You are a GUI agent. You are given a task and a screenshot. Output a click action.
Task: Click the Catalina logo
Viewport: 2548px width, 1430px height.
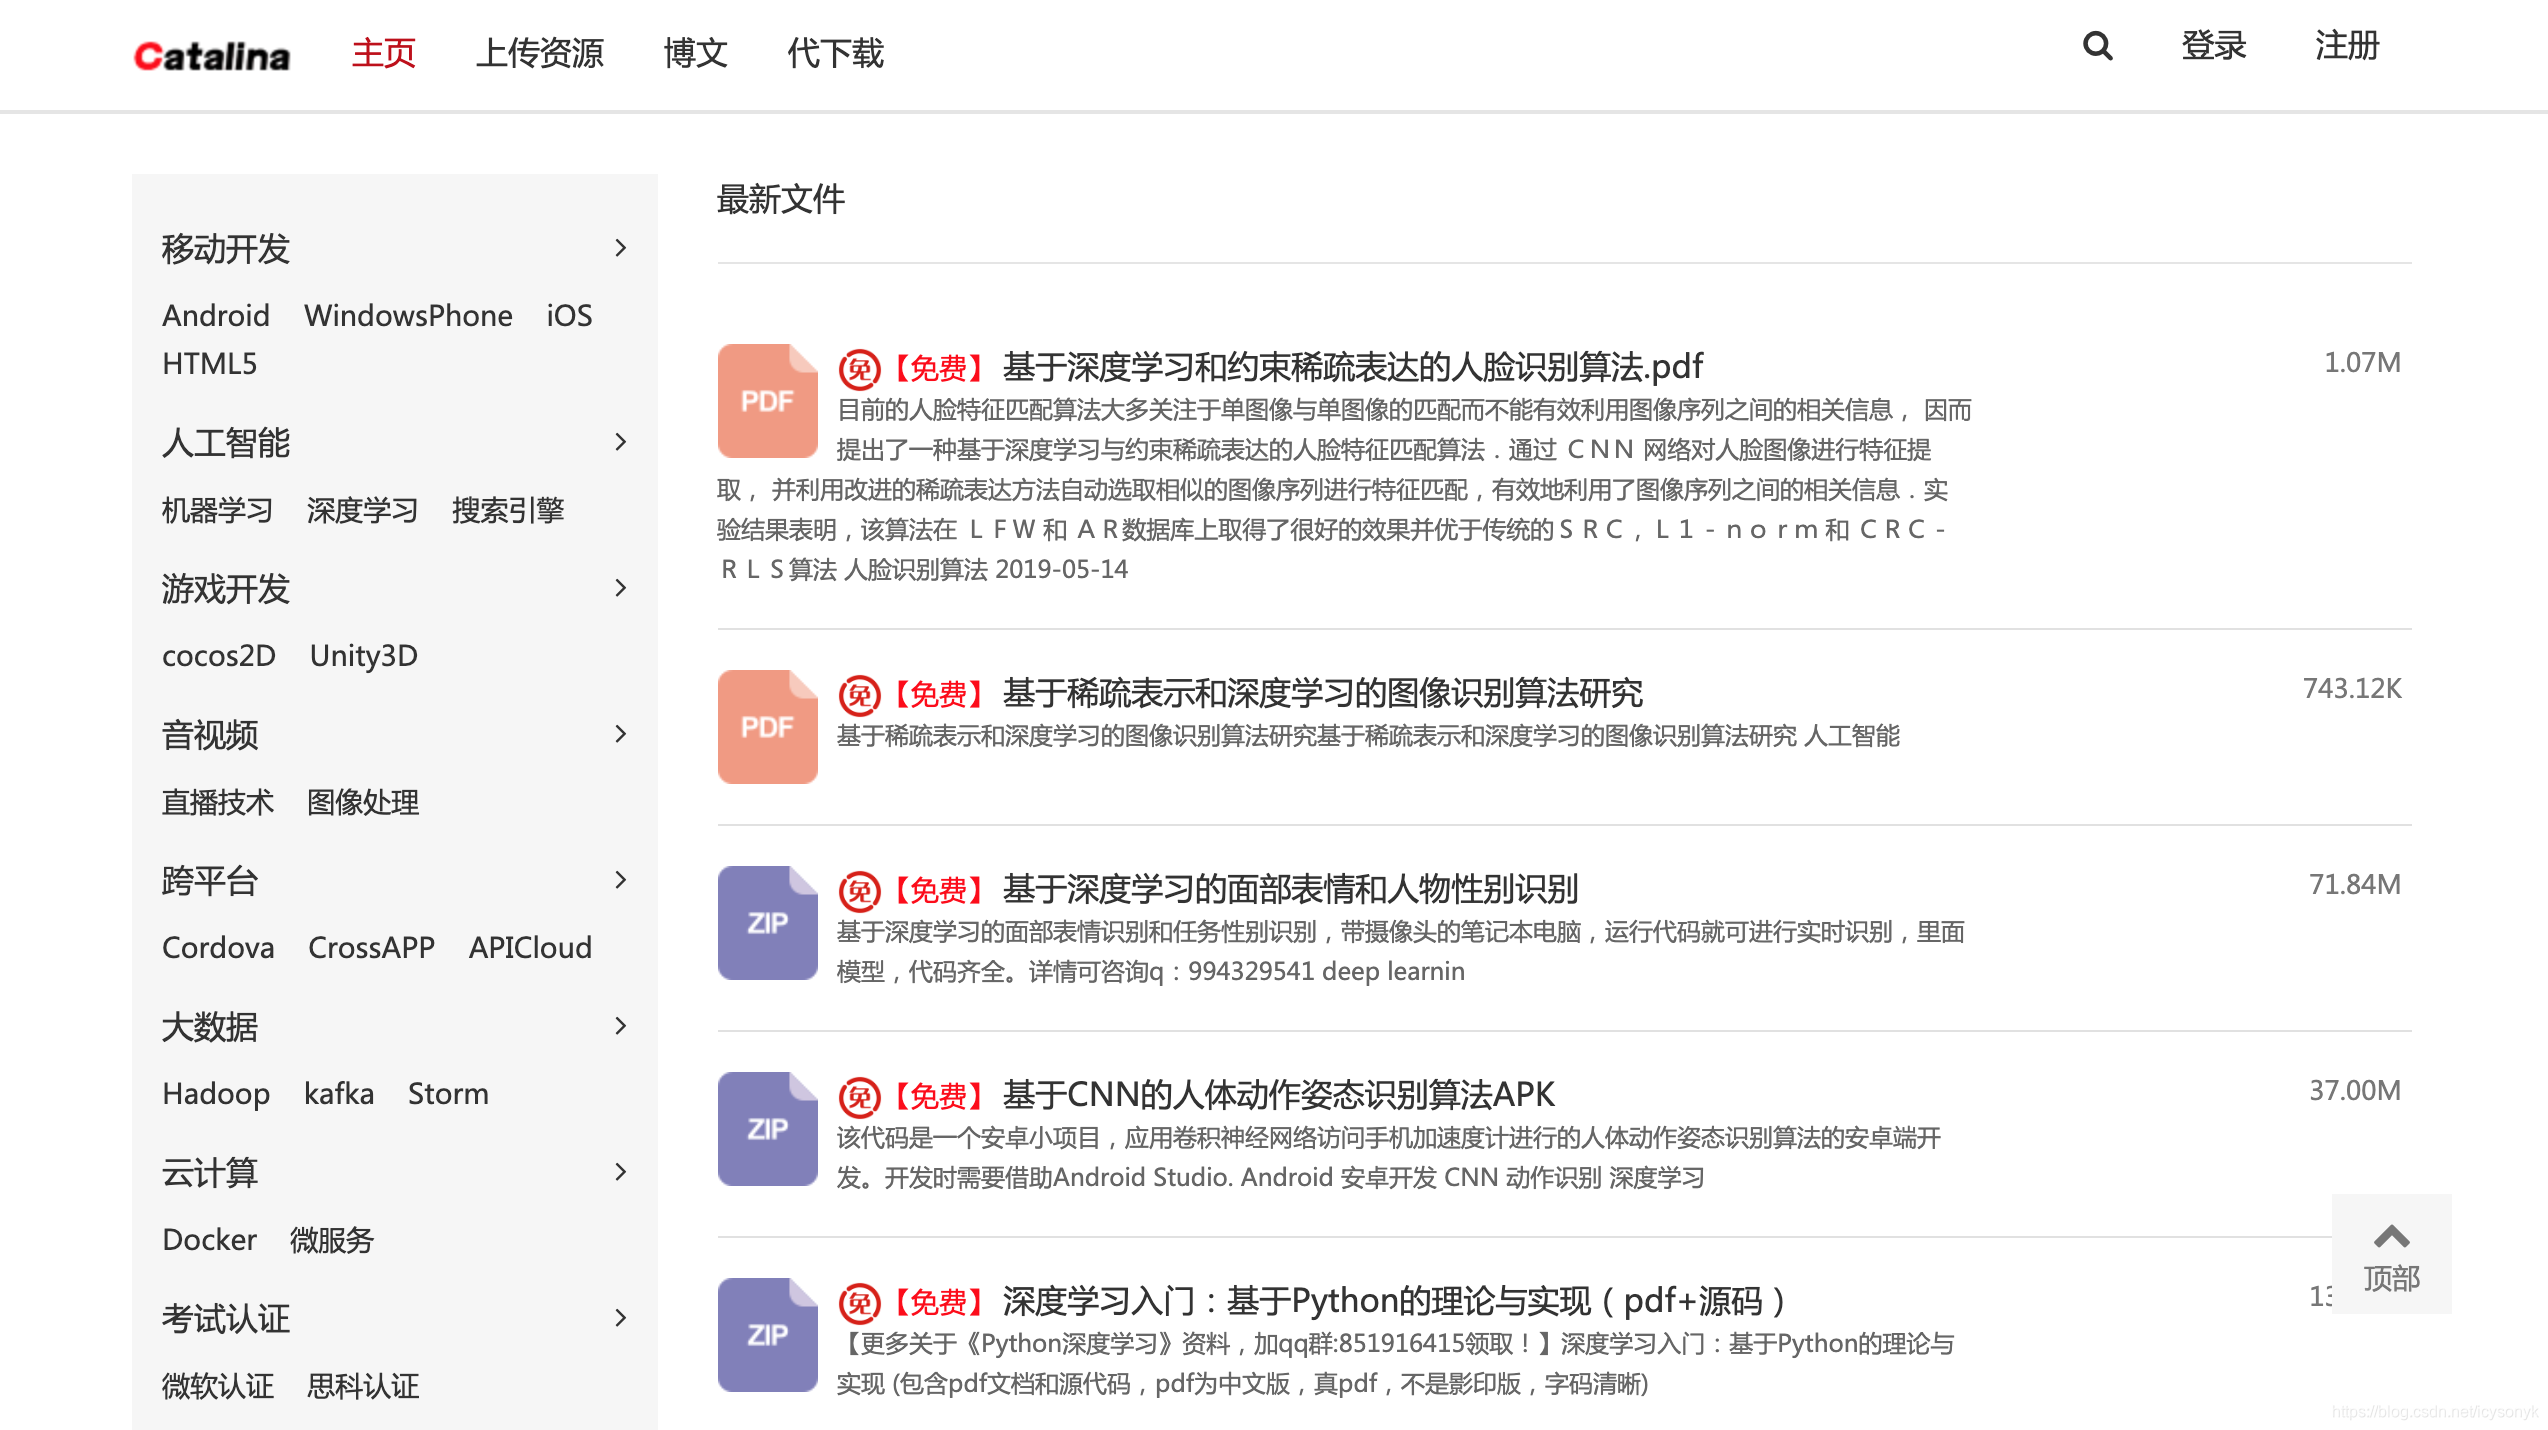pyautogui.click(x=212, y=55)
